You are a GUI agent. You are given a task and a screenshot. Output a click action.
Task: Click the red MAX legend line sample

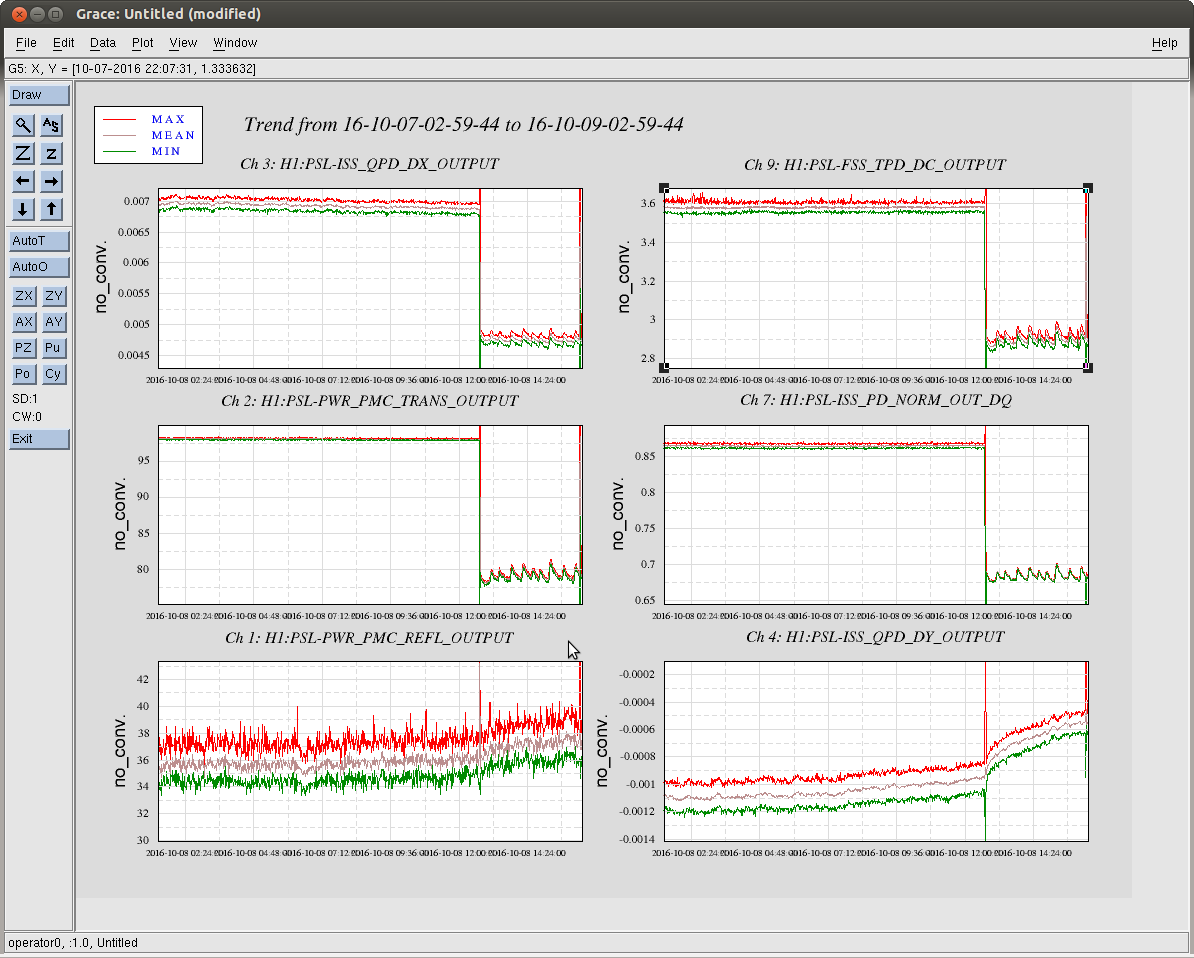pyautogui.click(x=120, y=120)
